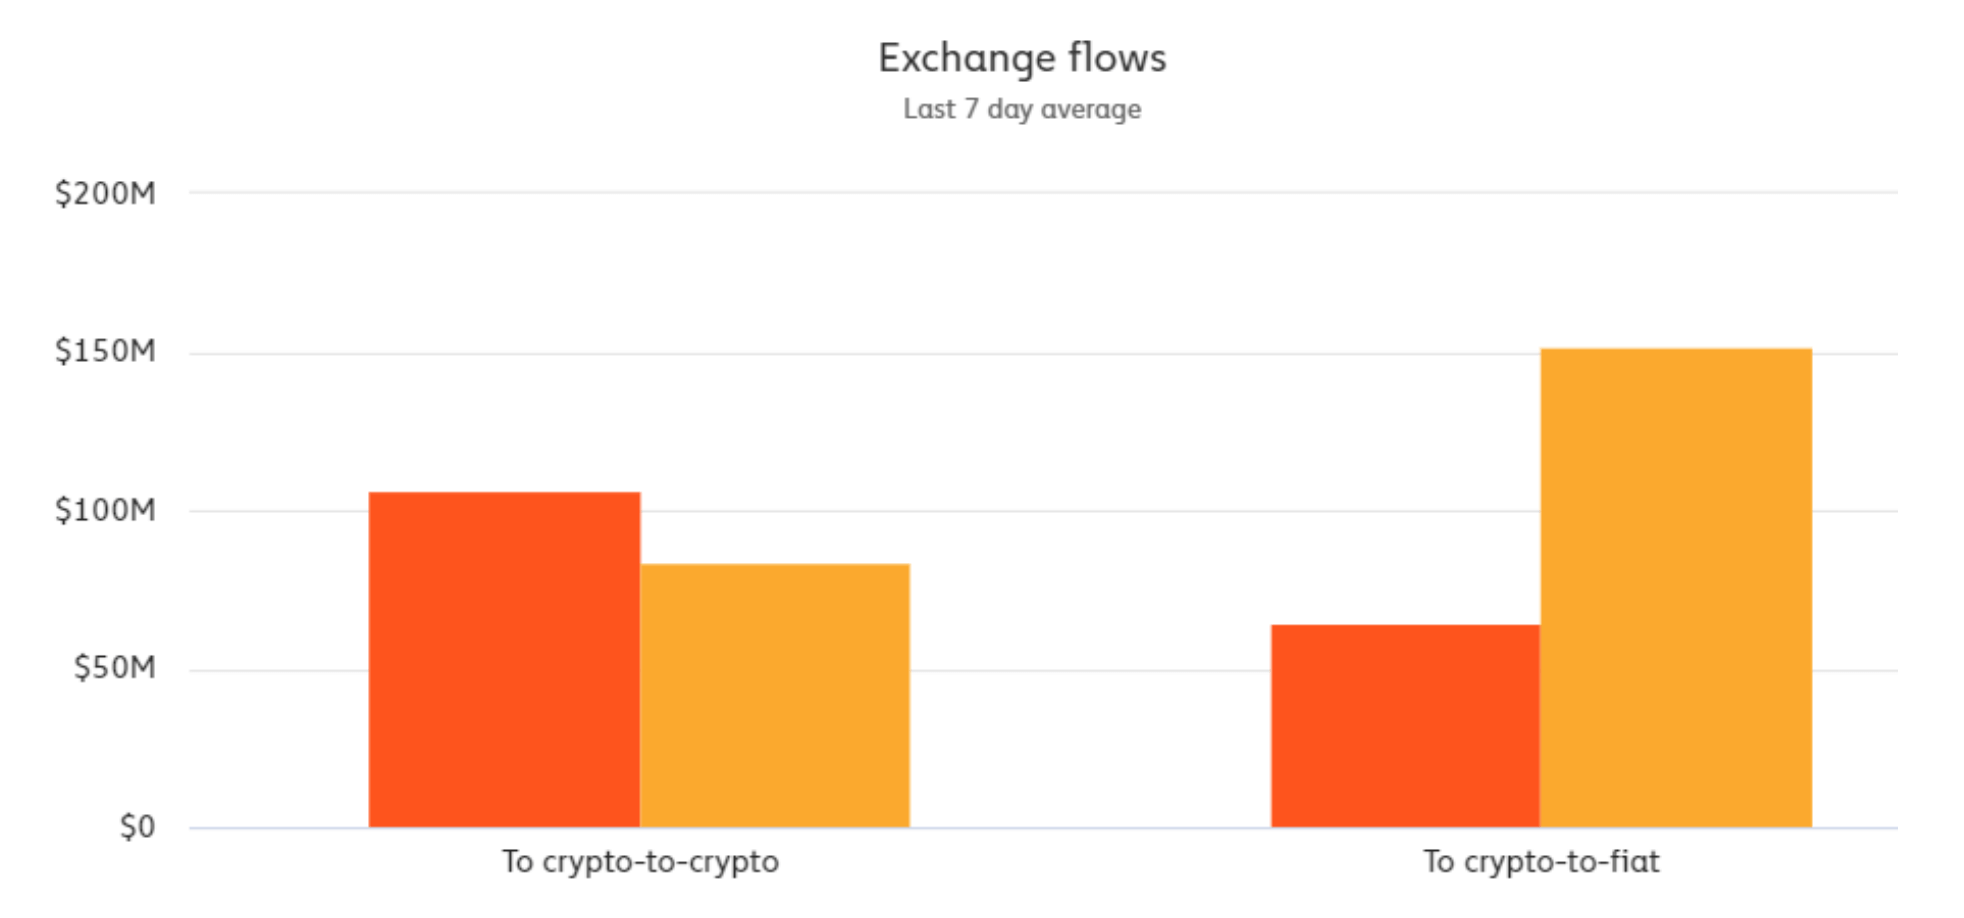Click the $150M horizontal gridline
Viewport: 1964px width, 918px height.
(1040, 354)
